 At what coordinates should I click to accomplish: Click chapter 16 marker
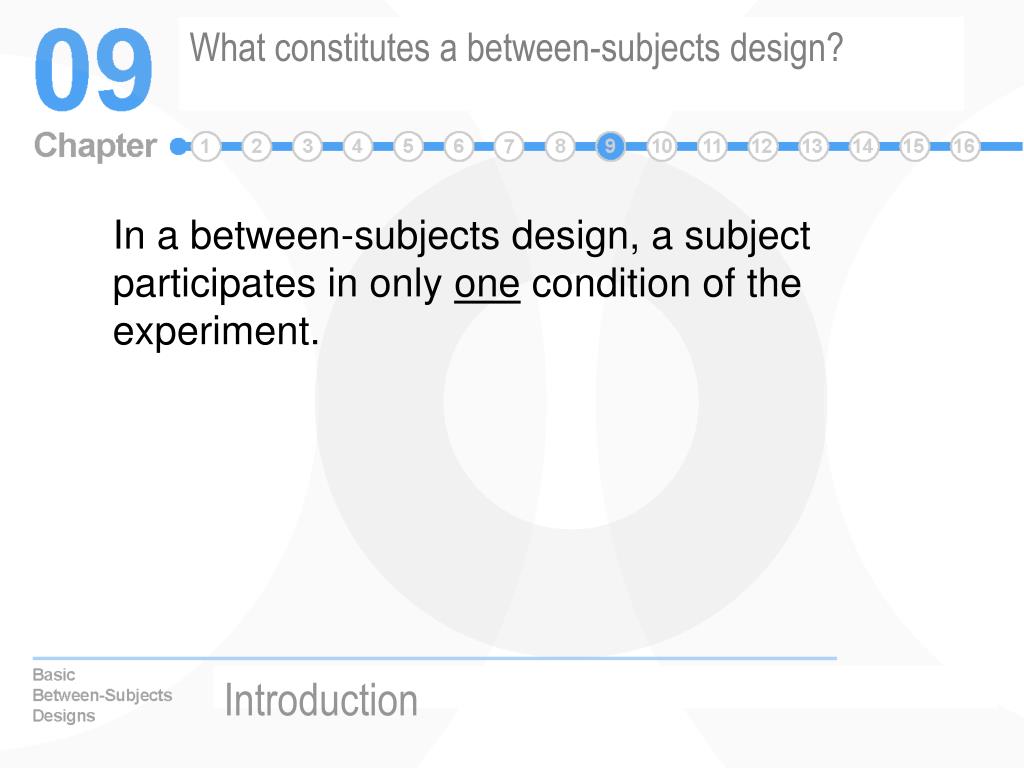pos(965,146)
